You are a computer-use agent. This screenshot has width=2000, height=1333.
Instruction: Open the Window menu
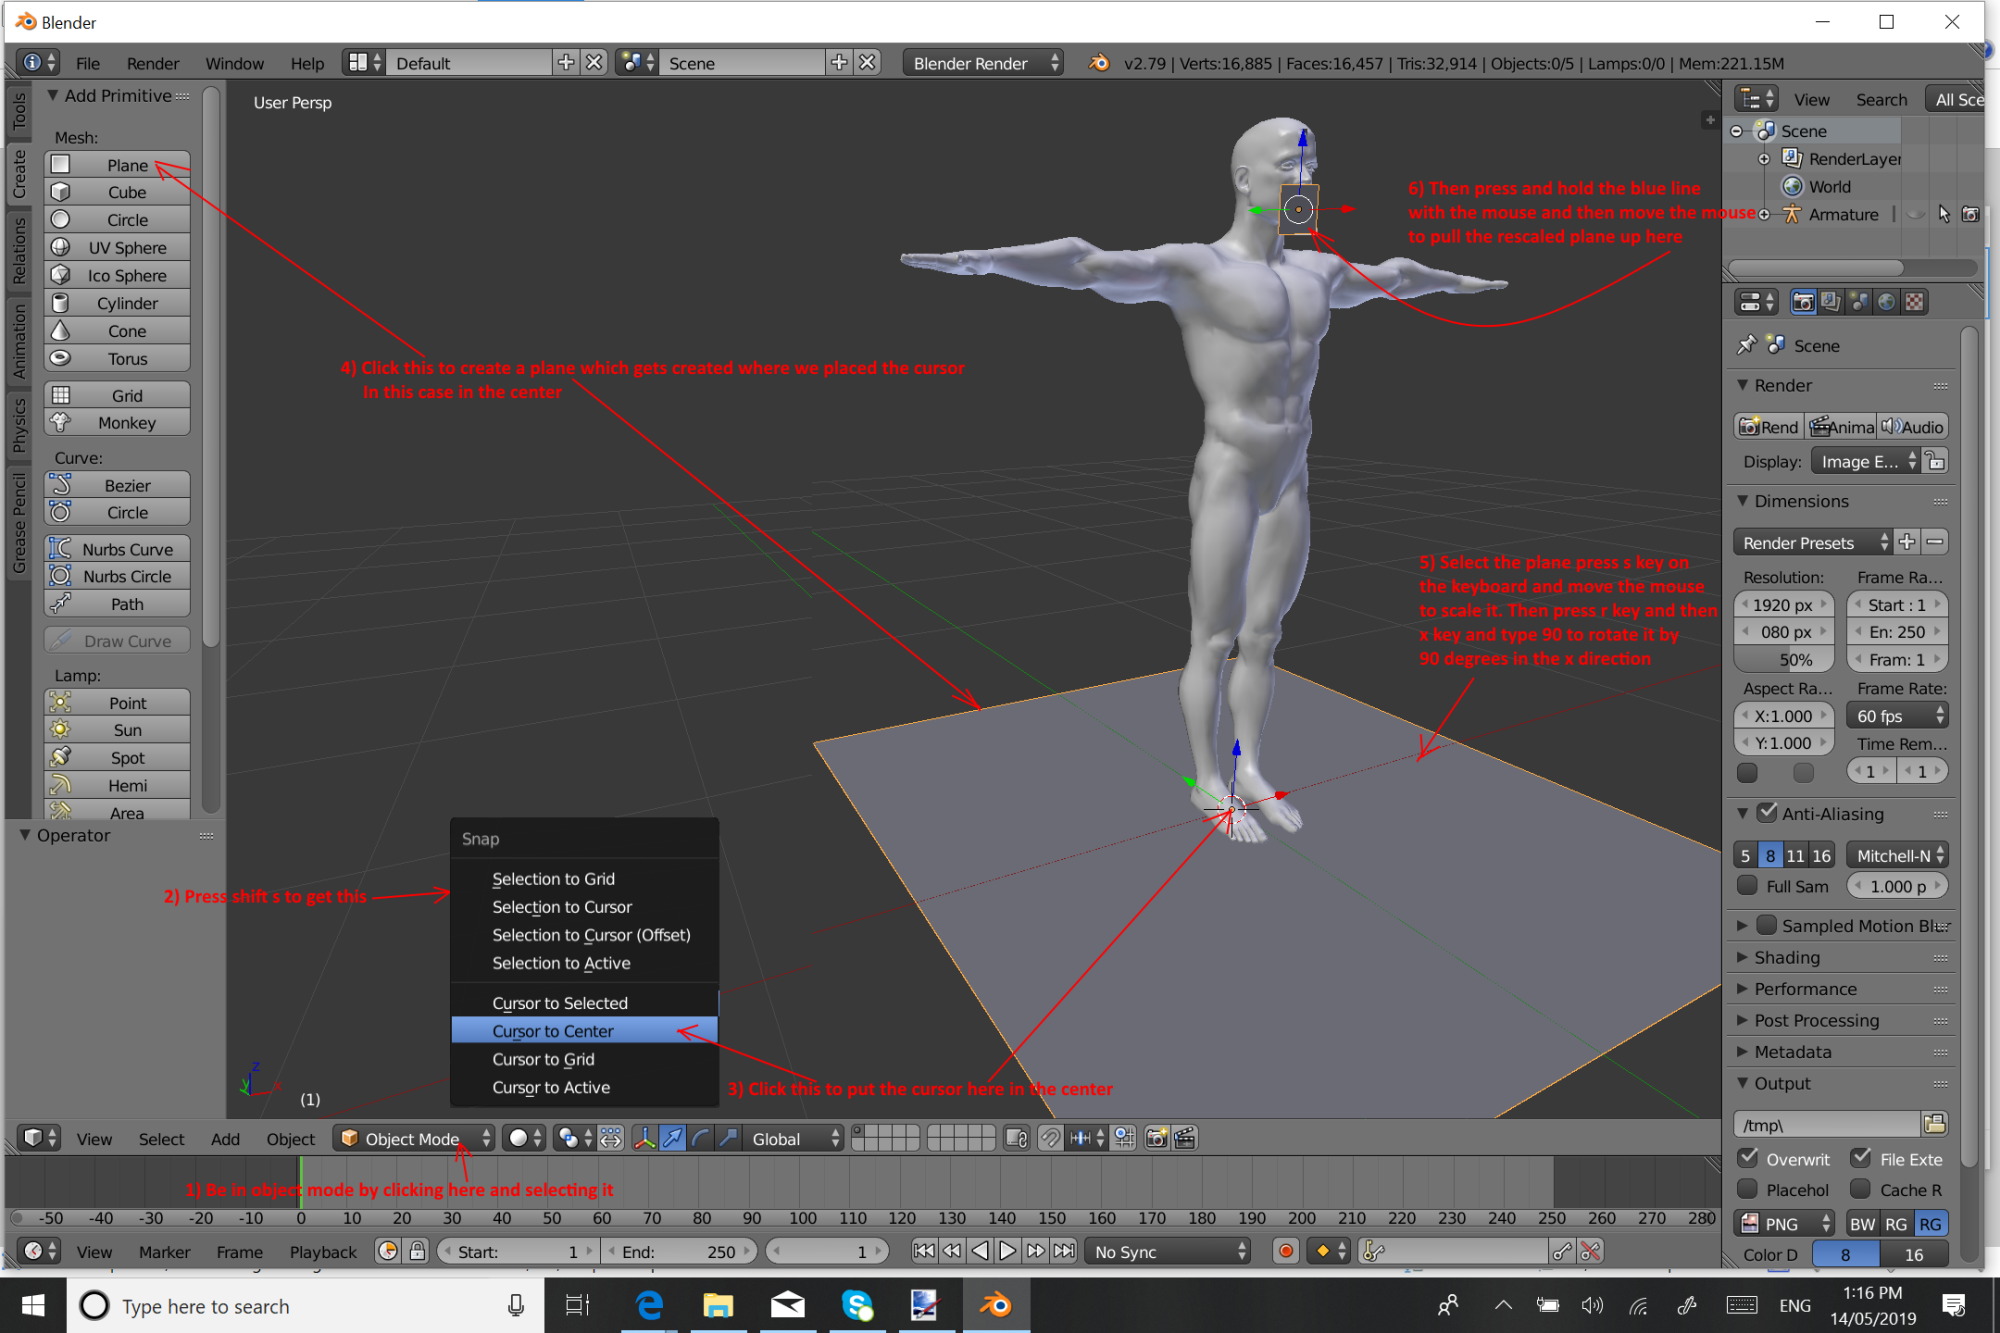234,63
